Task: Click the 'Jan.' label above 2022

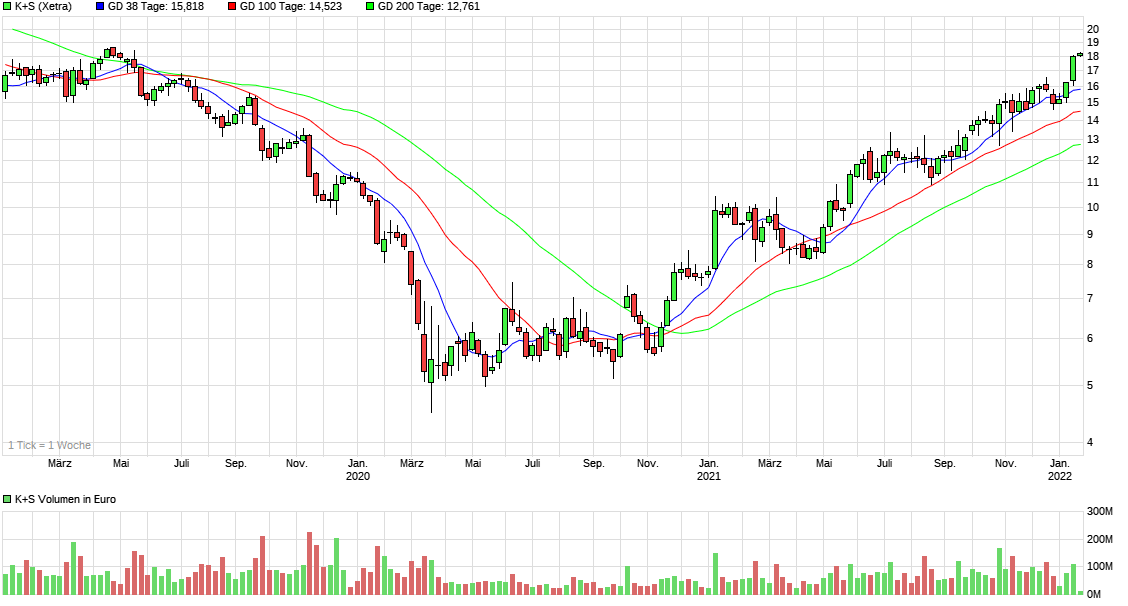Action: click(x=1060, y=463)
